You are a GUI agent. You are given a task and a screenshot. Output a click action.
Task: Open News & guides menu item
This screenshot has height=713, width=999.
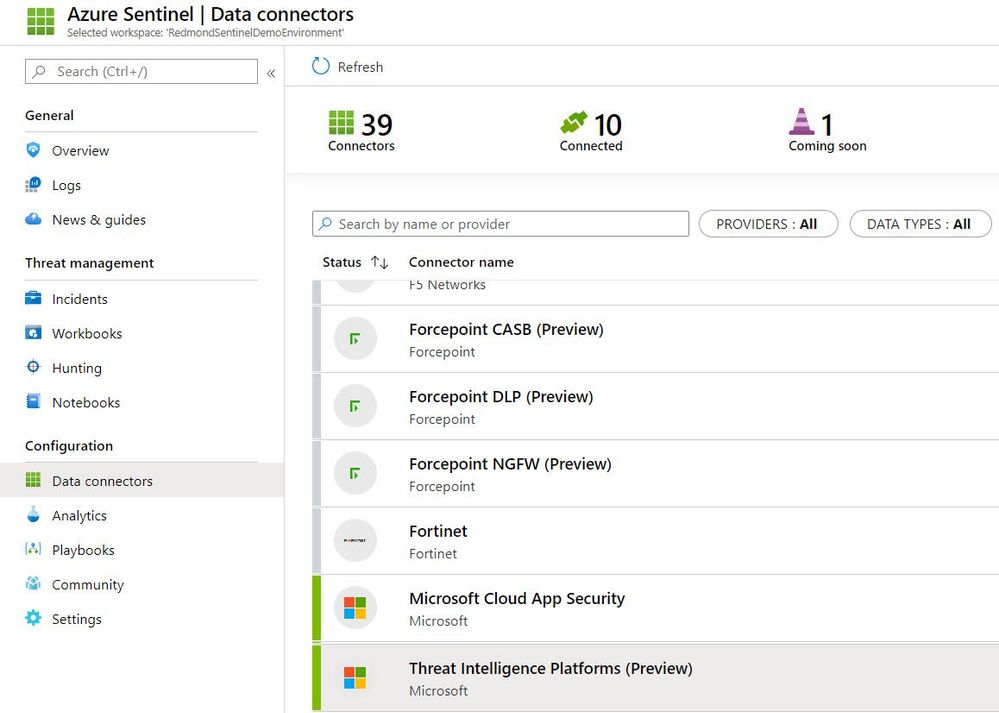tap(99, 220)
